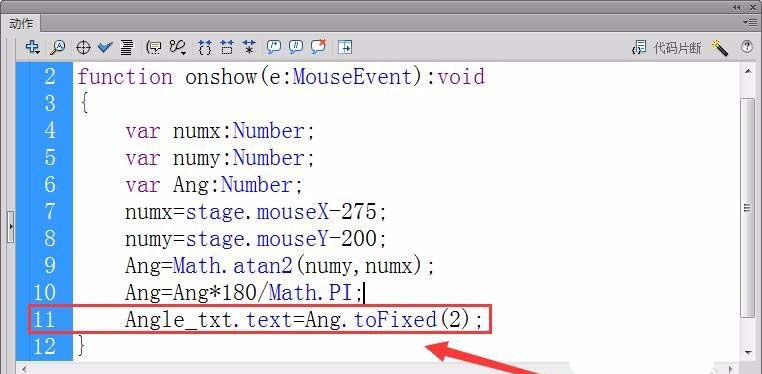Click the vertical scrollbar up arrow
Viewport: 762px width, 374px height.
coord(747,72)
